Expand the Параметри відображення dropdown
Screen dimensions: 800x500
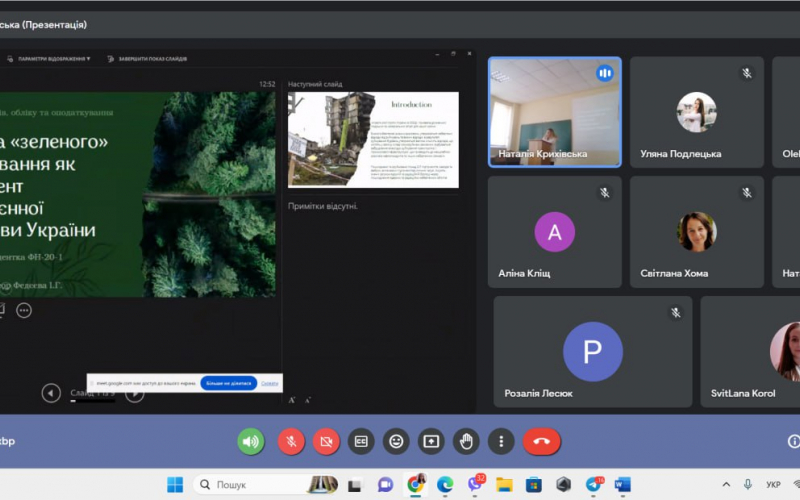pos(49,59)
